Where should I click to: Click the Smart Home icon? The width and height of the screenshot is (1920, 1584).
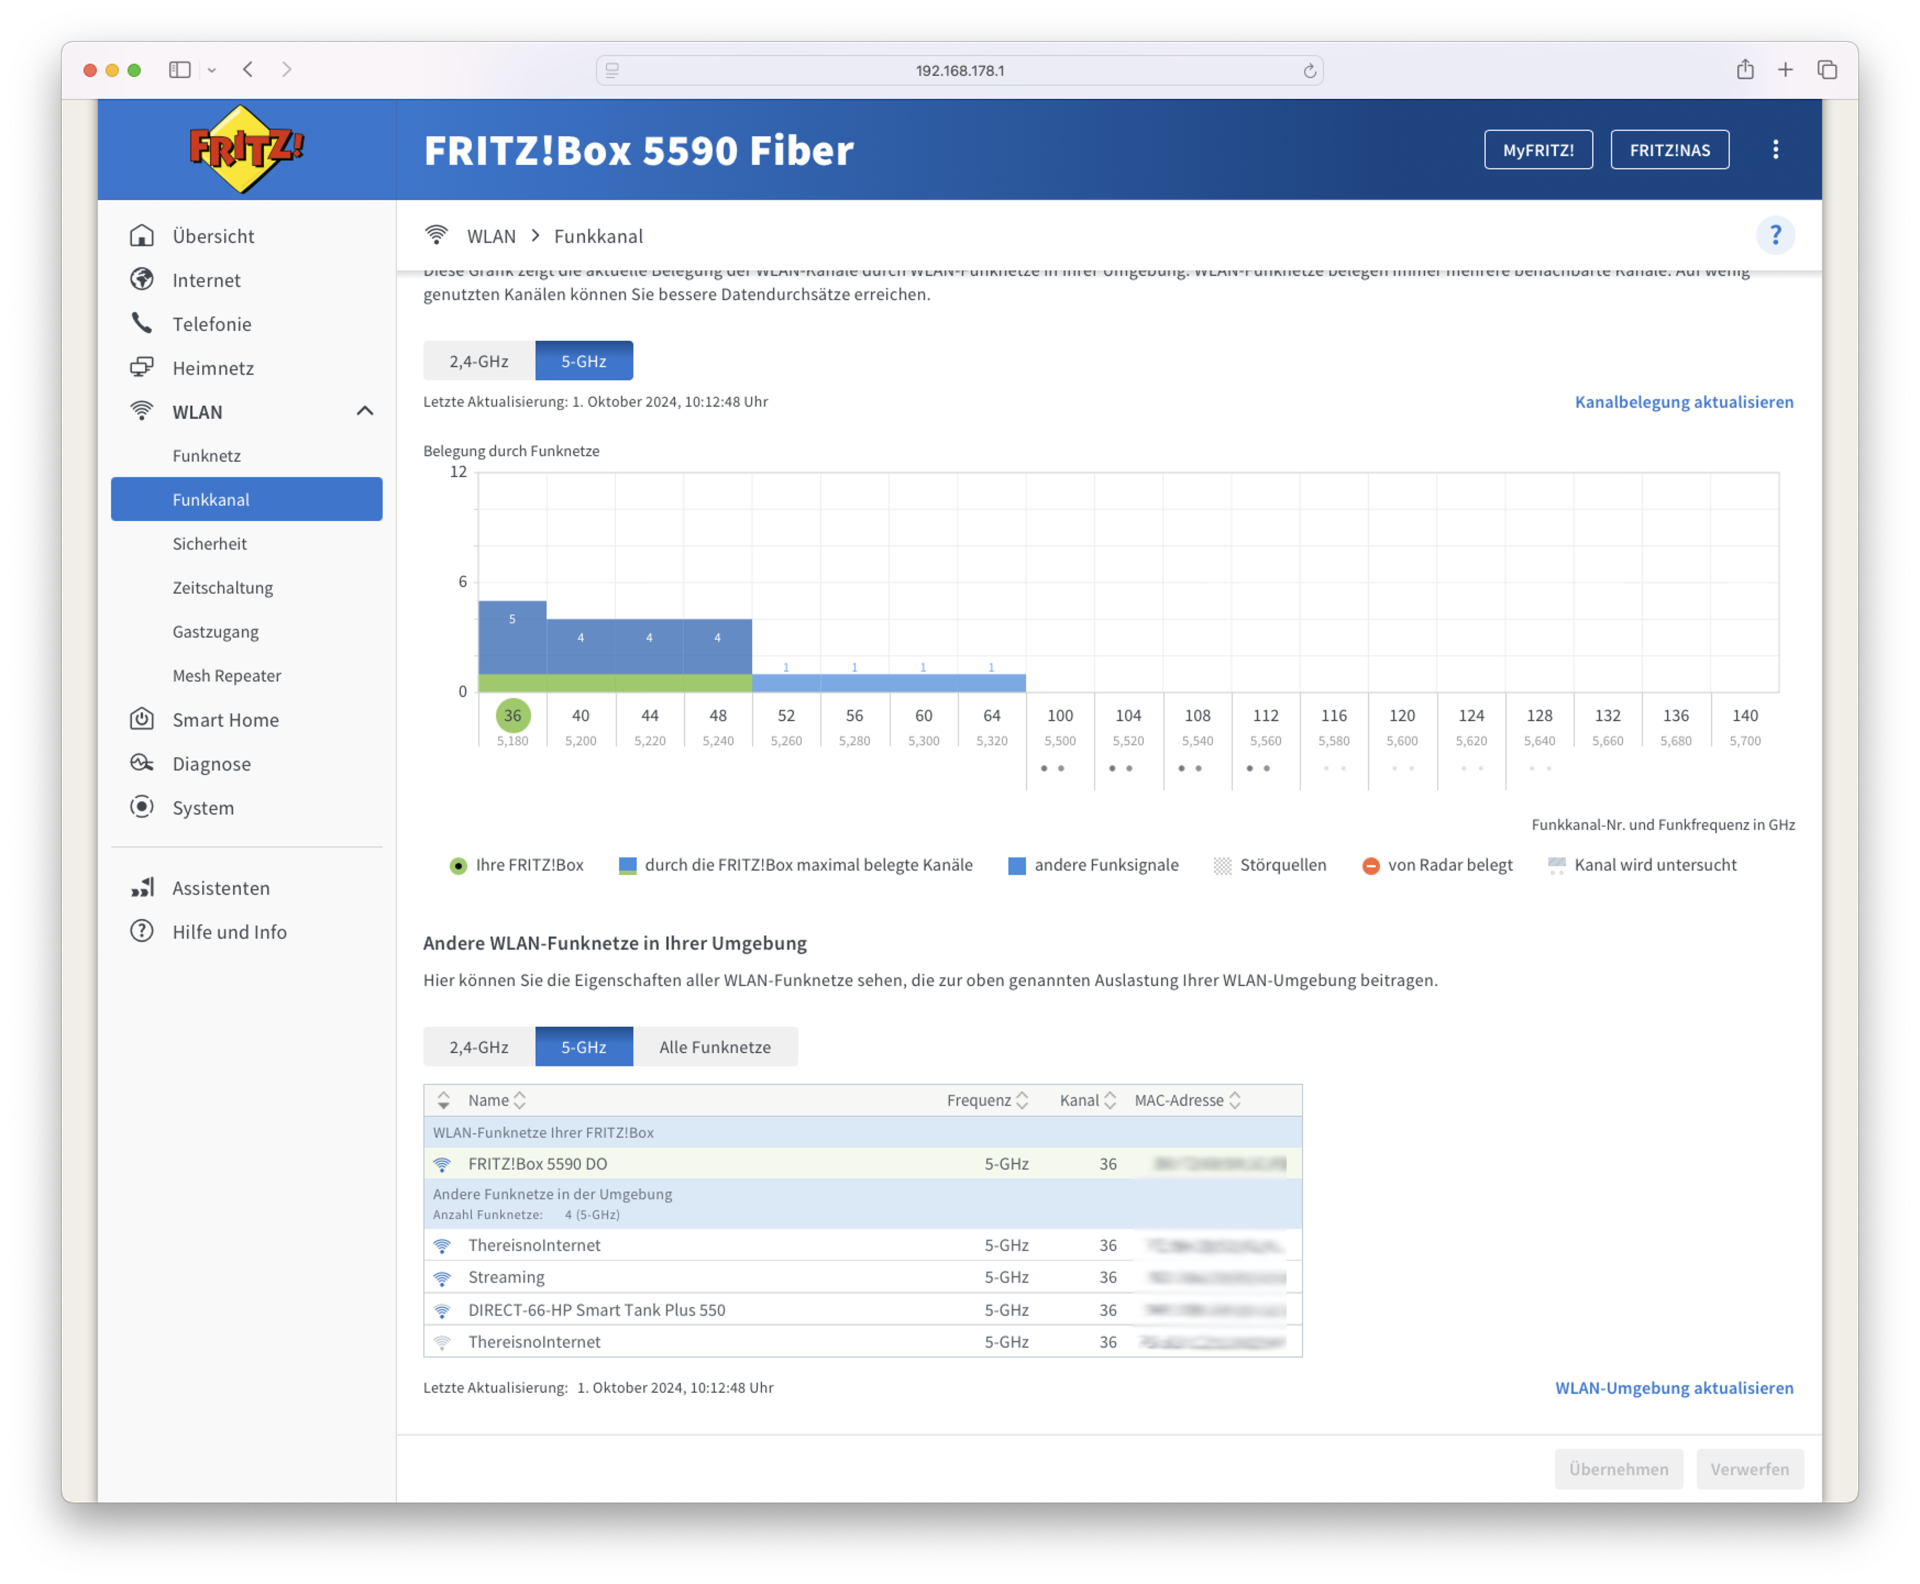[142, 719]
